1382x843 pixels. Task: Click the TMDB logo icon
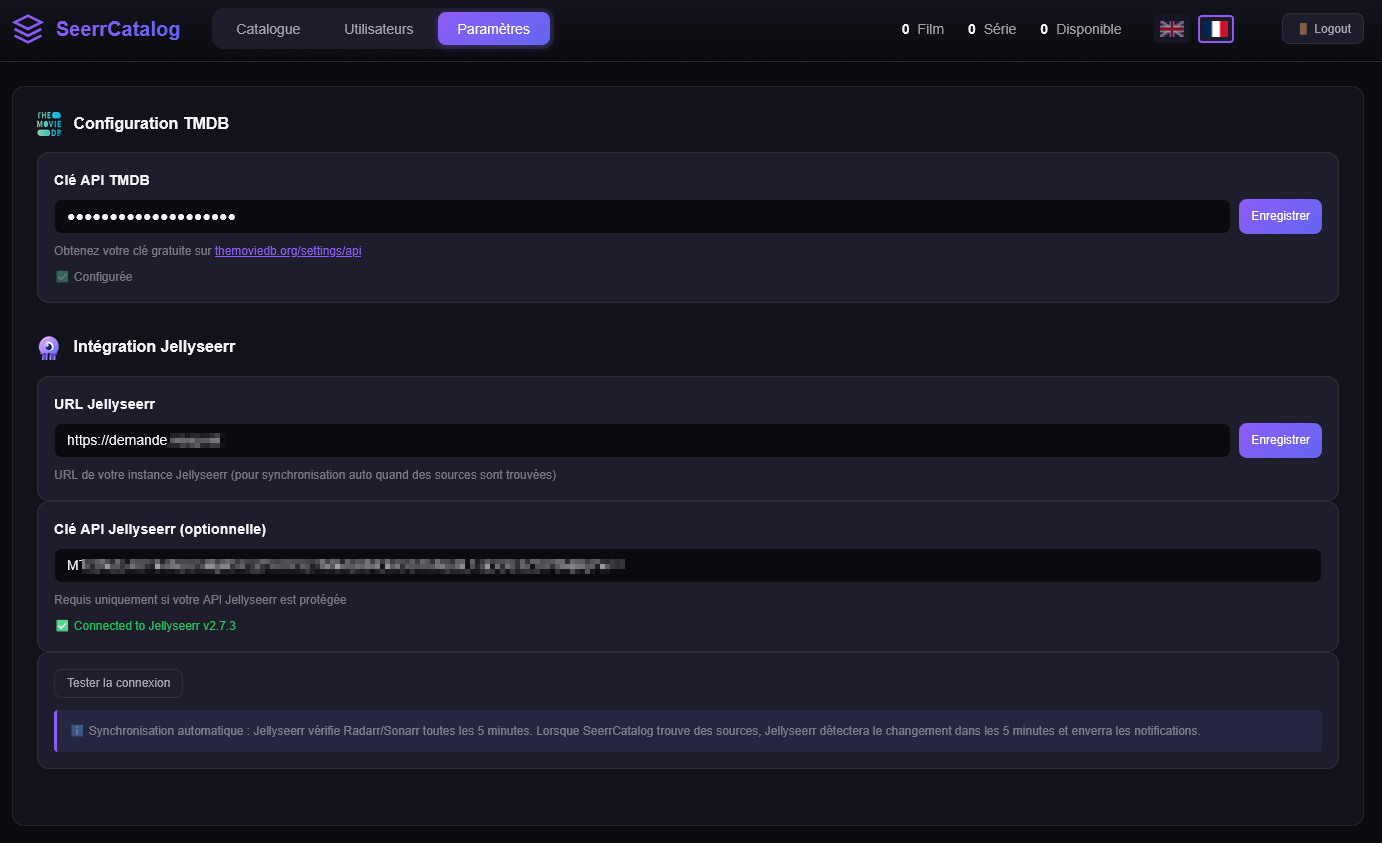pyautogui.click(x=49, y=123)
